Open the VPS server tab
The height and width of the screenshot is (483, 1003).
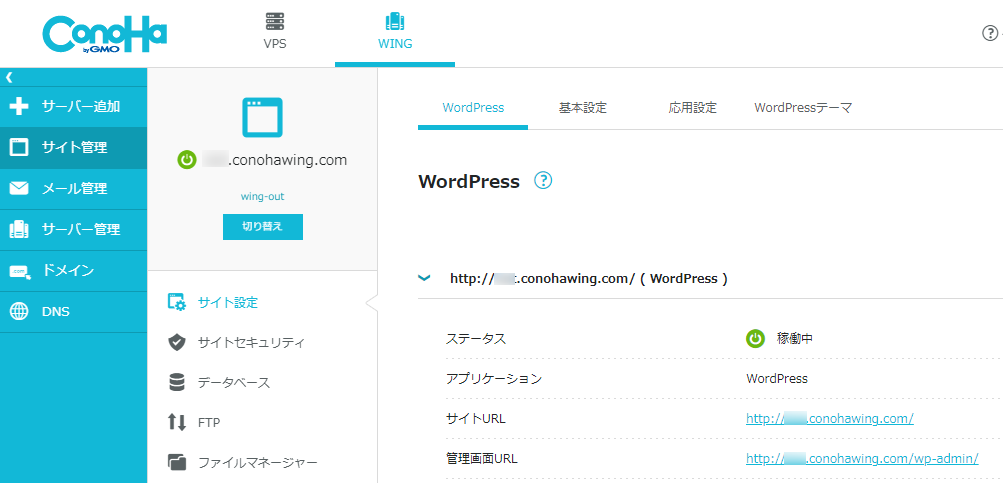(x=274, y=32)
